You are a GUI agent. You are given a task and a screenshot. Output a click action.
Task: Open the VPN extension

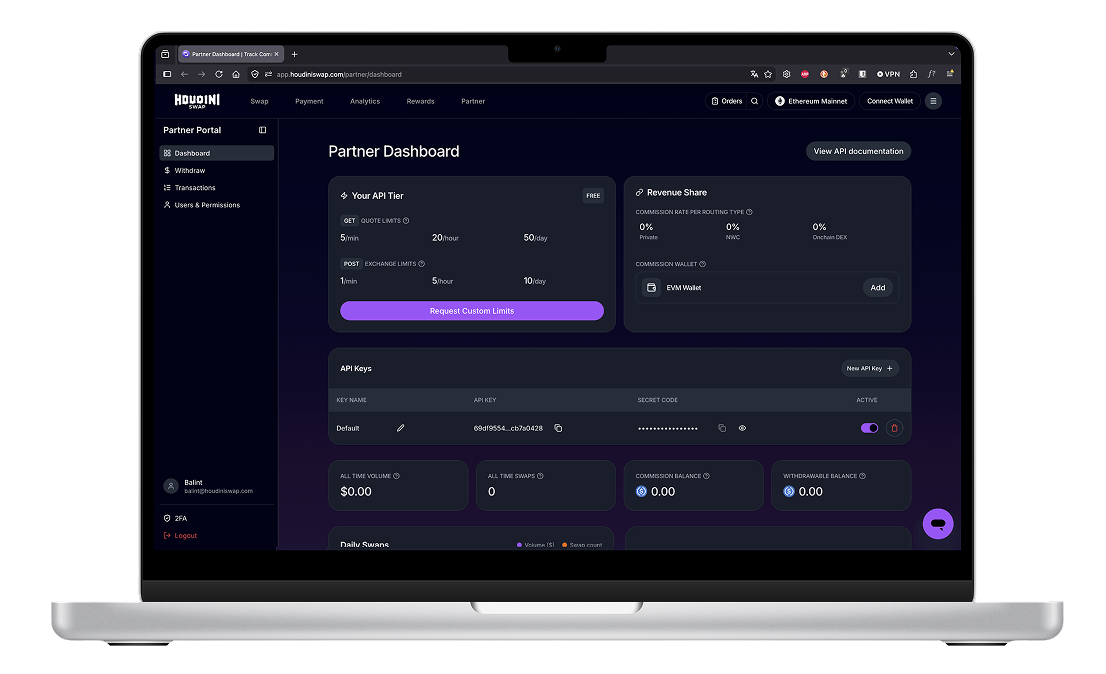[x=888, y=74]
